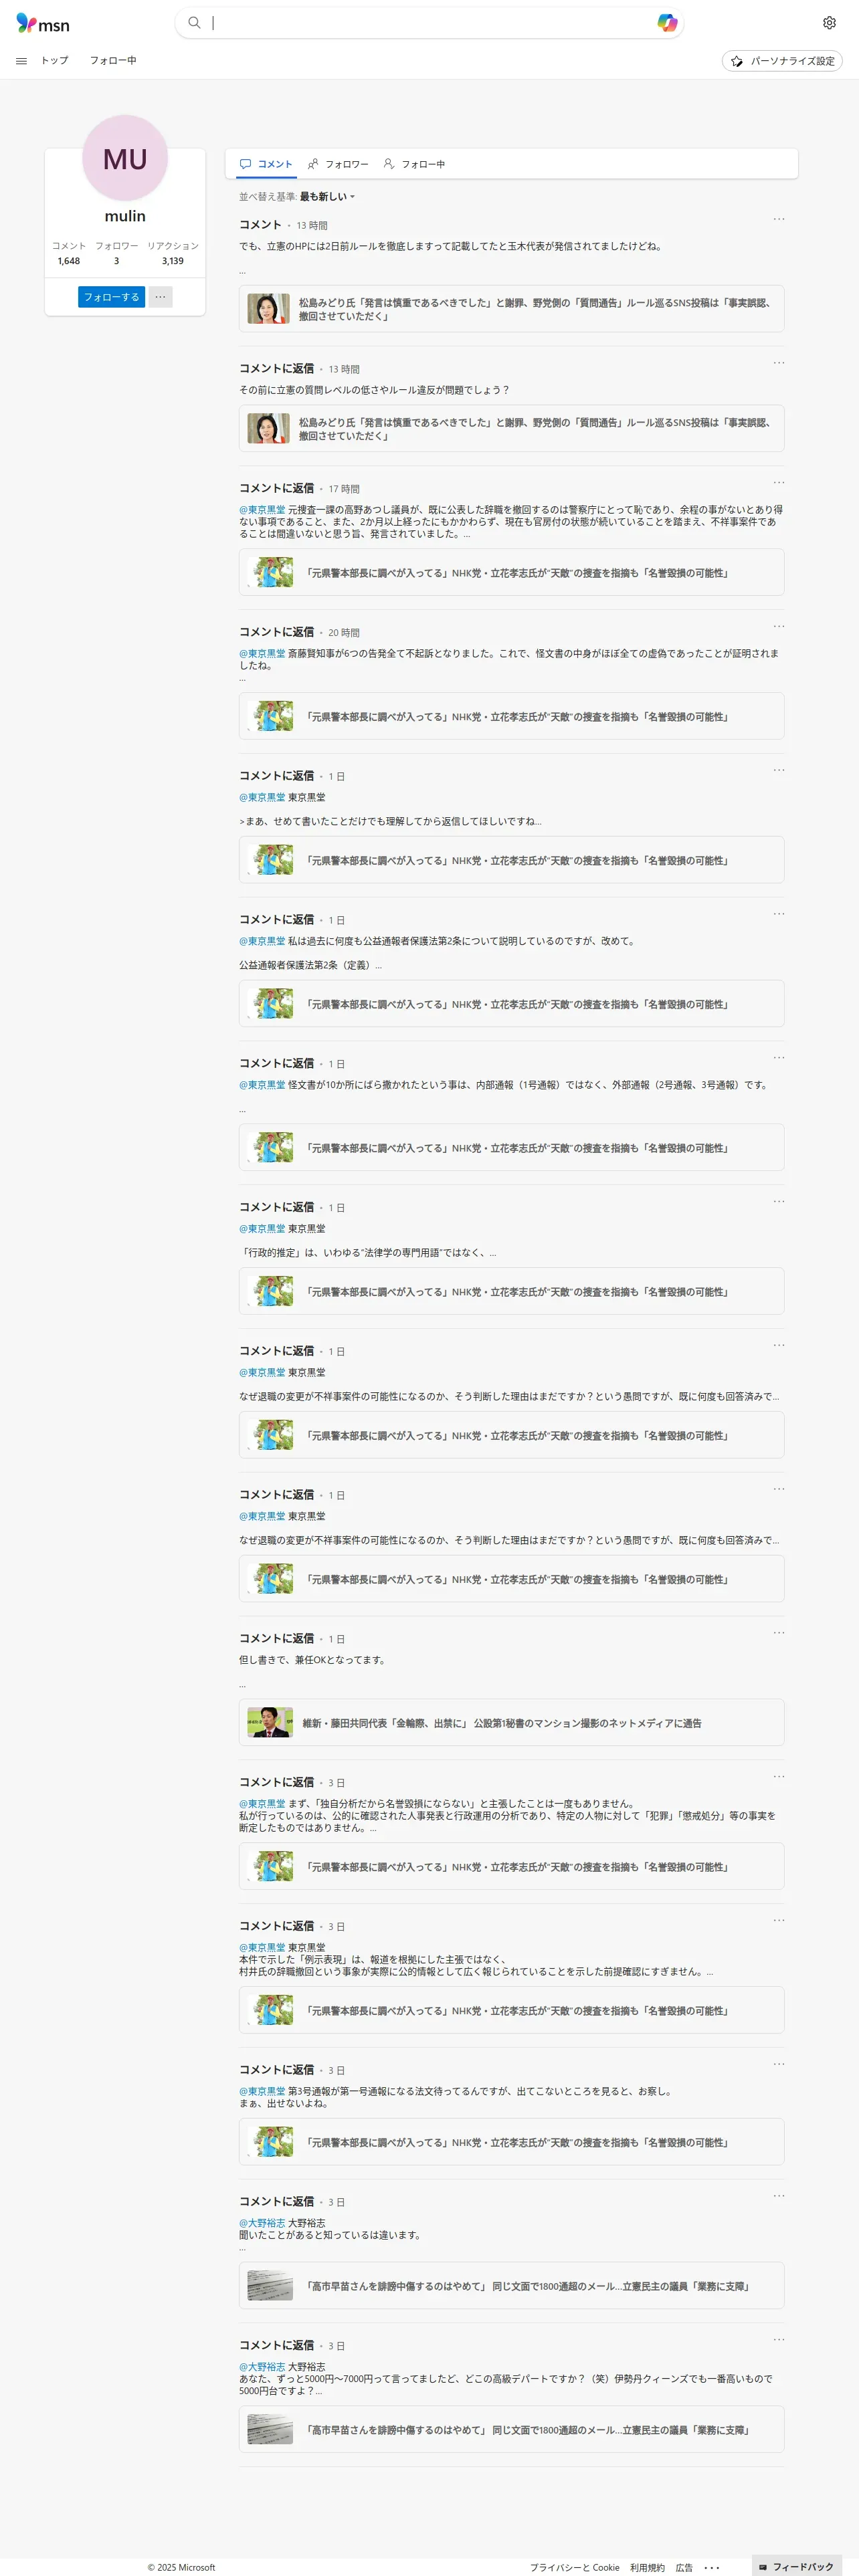Image resolution: width=859 pixels, height=2576 pixels.
Task: Click © 2025 Microsoft footer text
Action: pyautogui.click(x=181, y=2568)
